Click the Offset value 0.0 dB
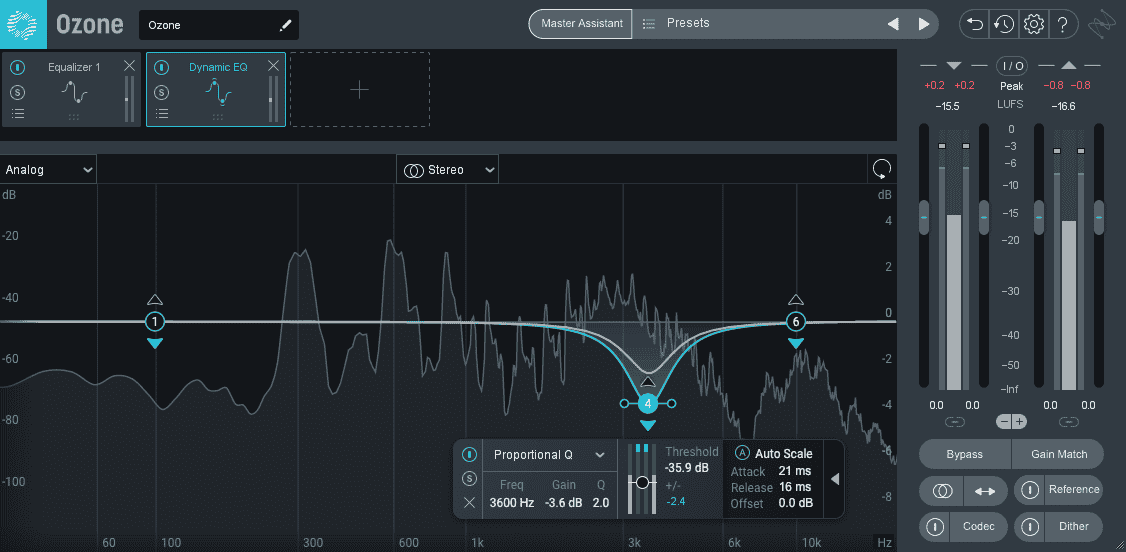 click(796, 504)
